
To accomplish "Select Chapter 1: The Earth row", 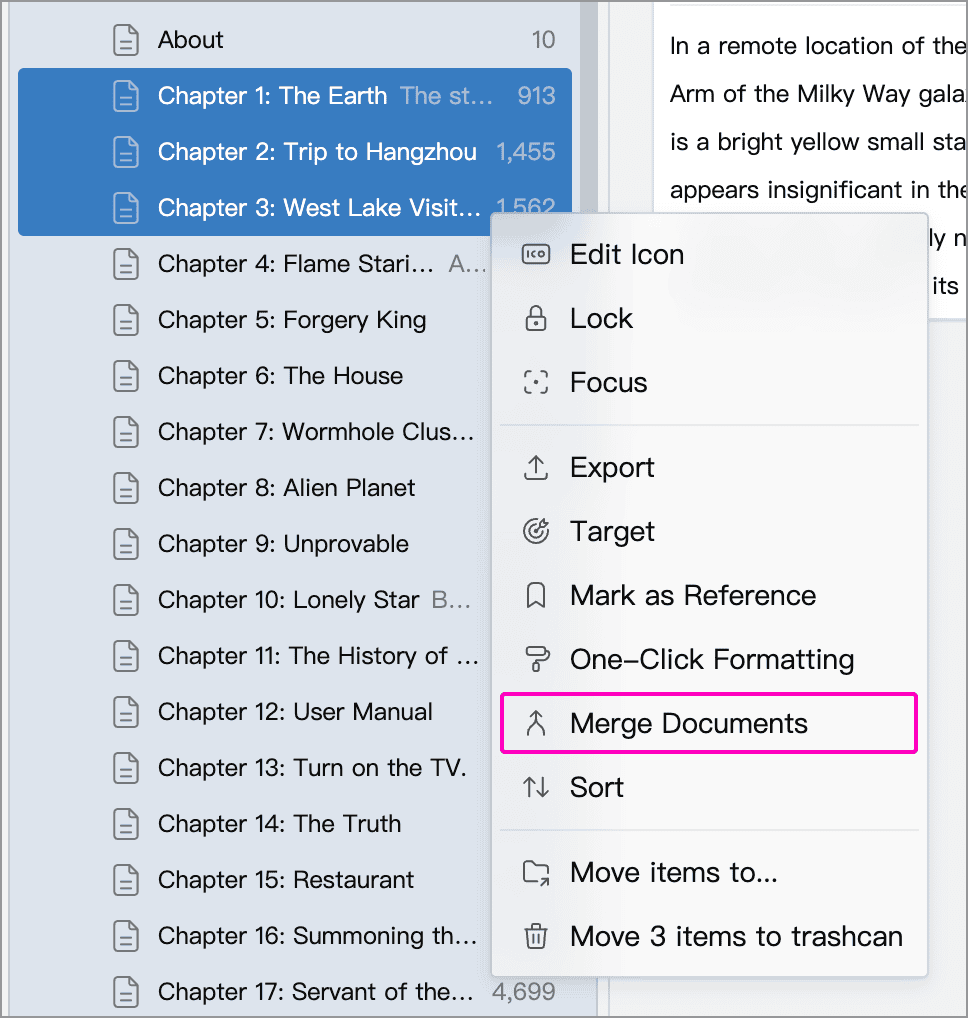I will (295, 96).
